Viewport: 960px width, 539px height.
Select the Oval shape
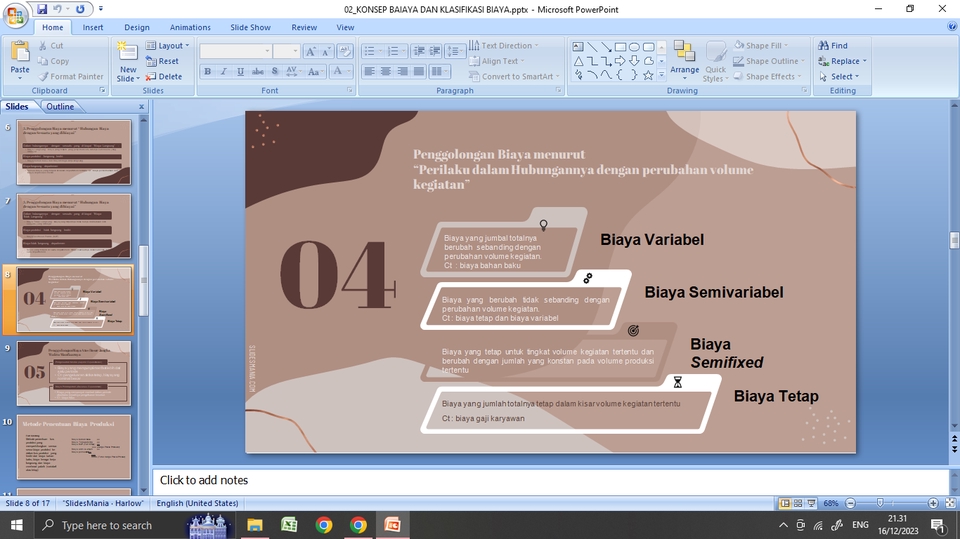tap(634, 47)
